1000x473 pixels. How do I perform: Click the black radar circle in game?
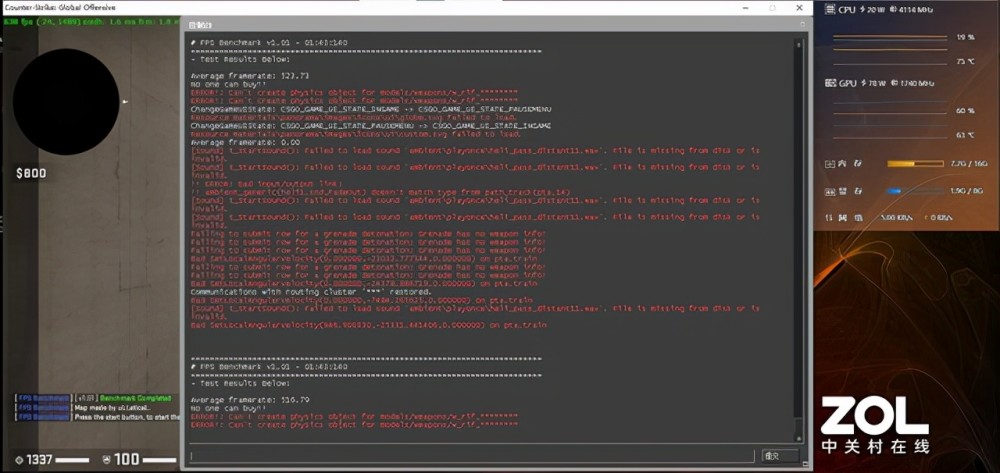pos(66,102)
